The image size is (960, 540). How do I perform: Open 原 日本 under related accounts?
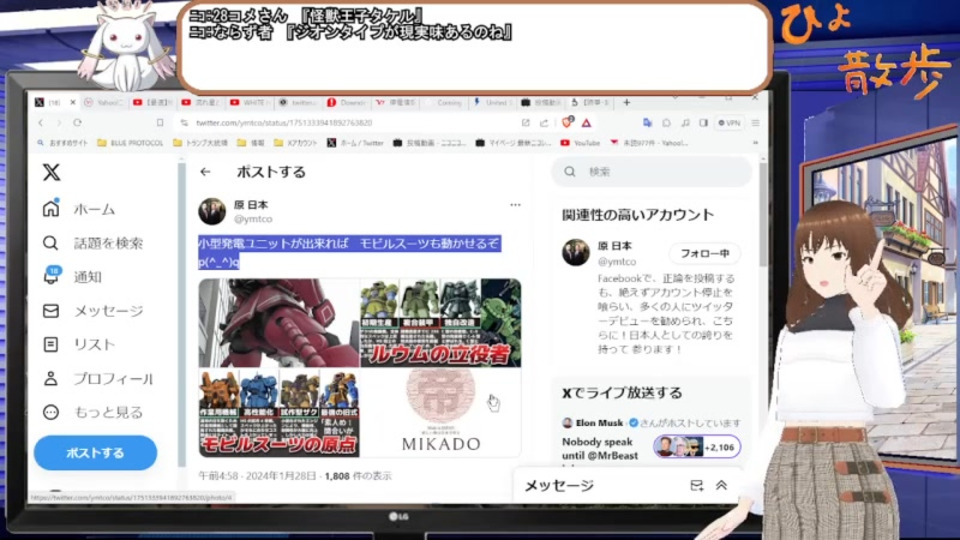(x=614, y=246)
